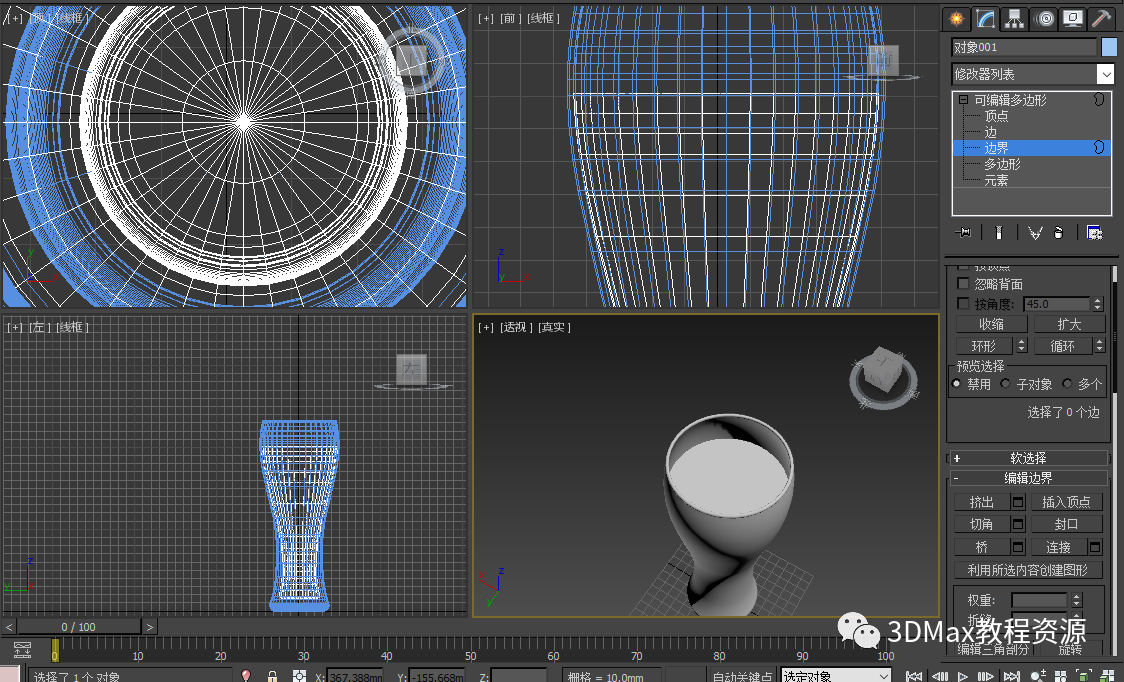The height and width of the screenshot is (682, 1124).
Task: Expand the 软选择 rollout
Action: pyautogui.click(x=1028, y=458)
